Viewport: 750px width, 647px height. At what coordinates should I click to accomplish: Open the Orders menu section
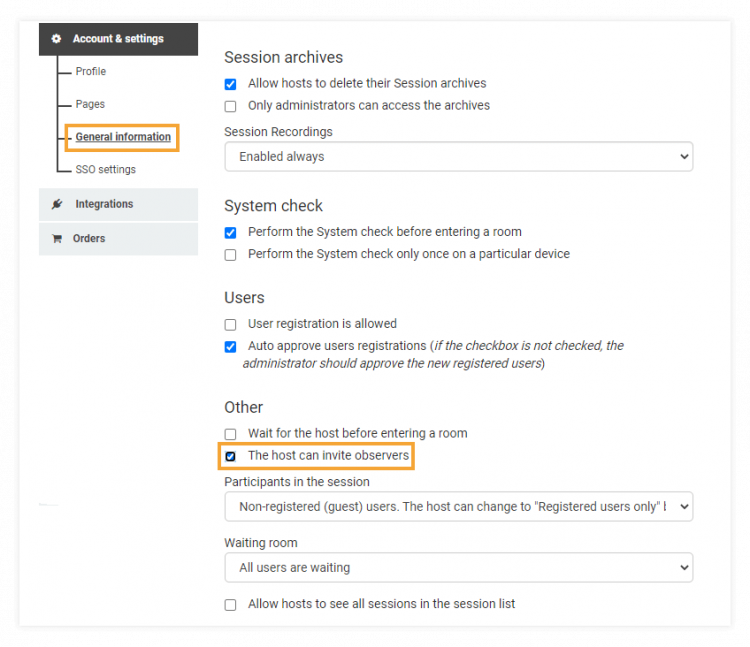pos(89,239)
